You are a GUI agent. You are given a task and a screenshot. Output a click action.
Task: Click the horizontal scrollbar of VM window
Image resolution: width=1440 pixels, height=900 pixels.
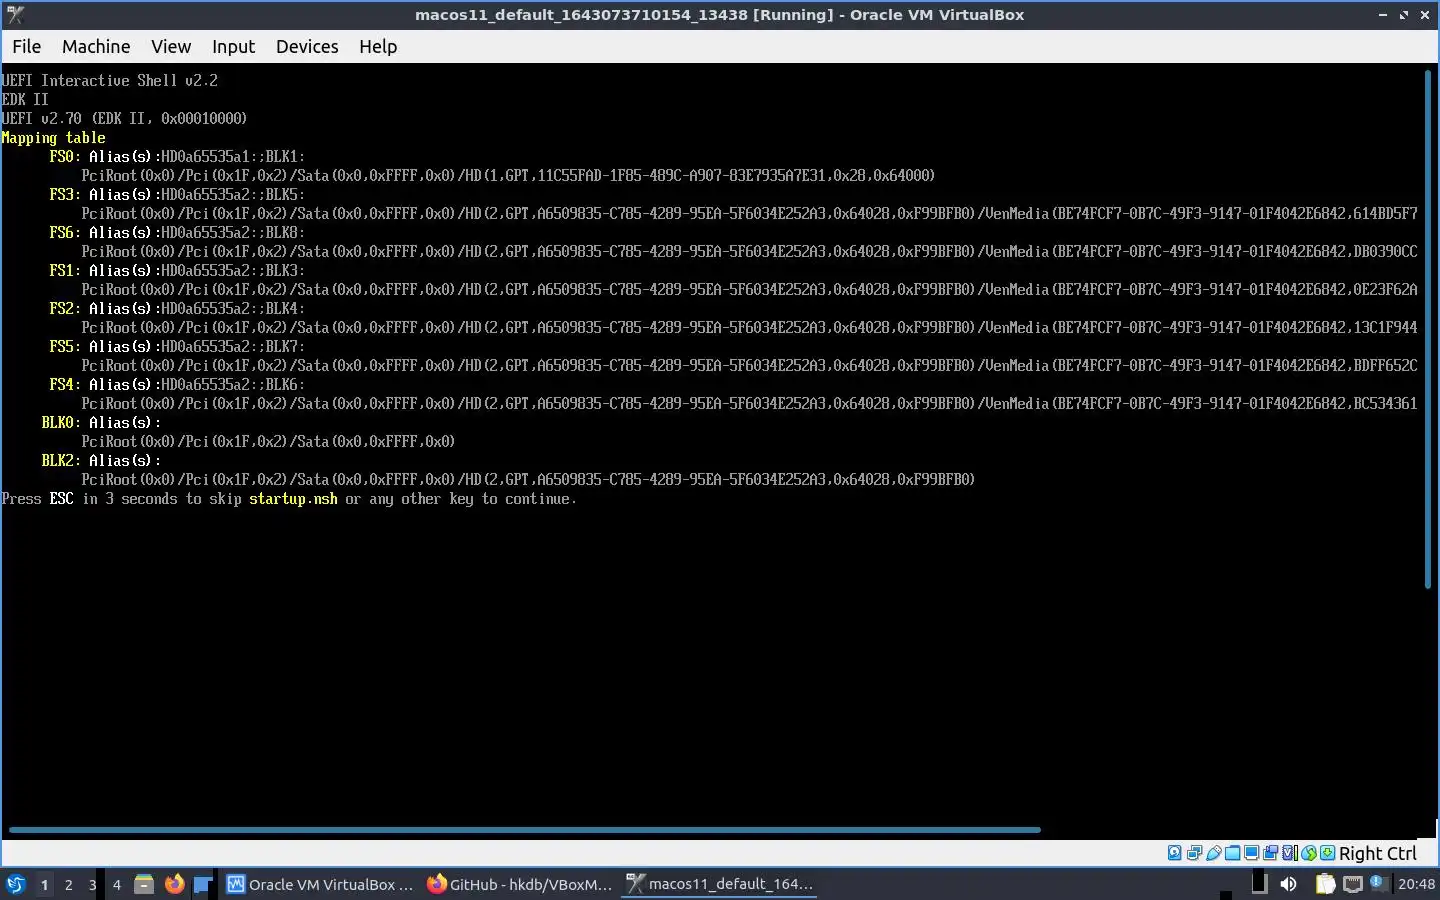pyautogui.click(x=524, y=829)
